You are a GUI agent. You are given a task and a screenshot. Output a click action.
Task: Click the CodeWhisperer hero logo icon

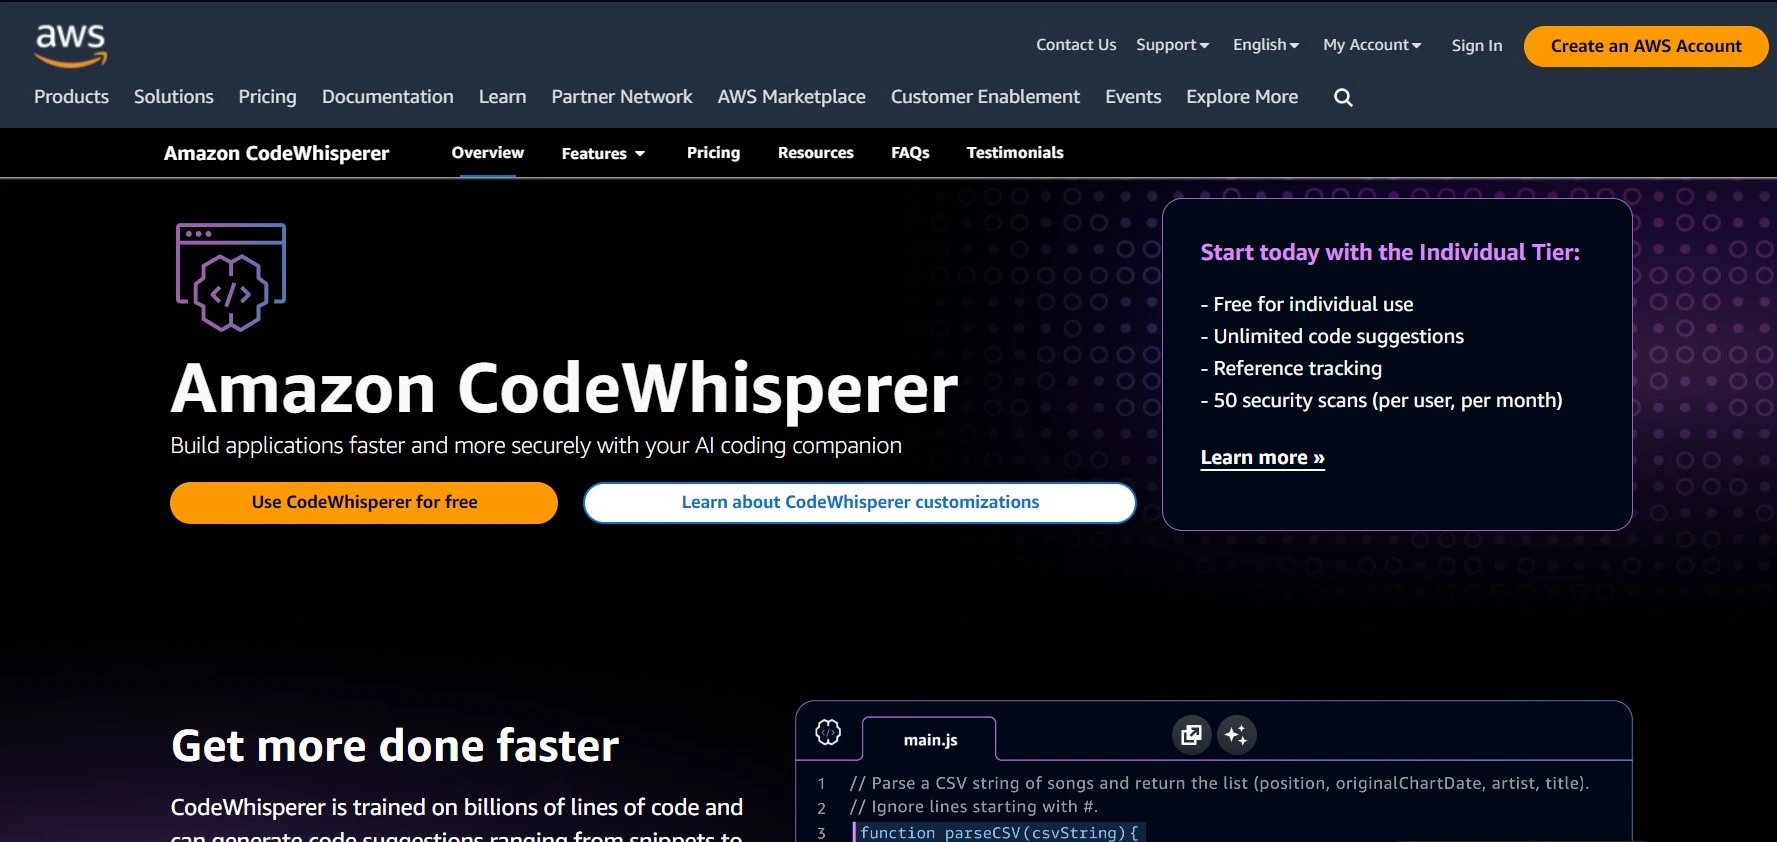[x=231, y=277]
